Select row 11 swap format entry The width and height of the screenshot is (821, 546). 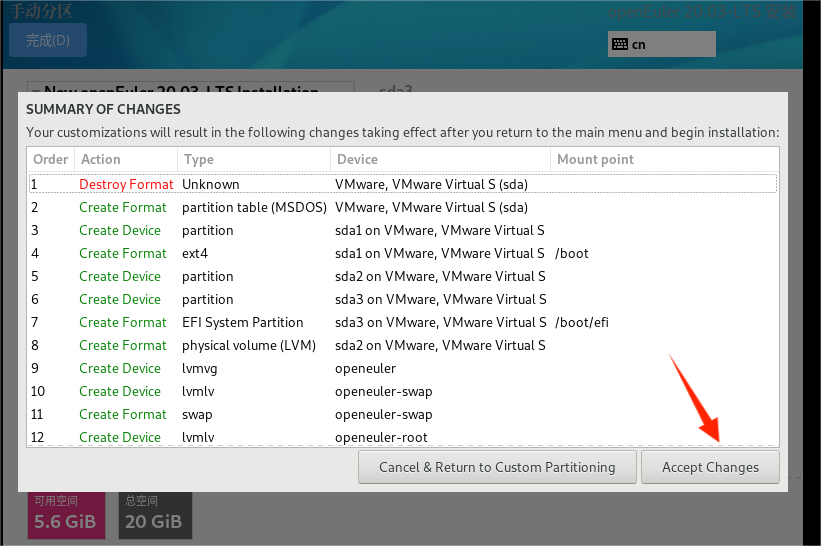pyautogui.click(x=400, y=414)
